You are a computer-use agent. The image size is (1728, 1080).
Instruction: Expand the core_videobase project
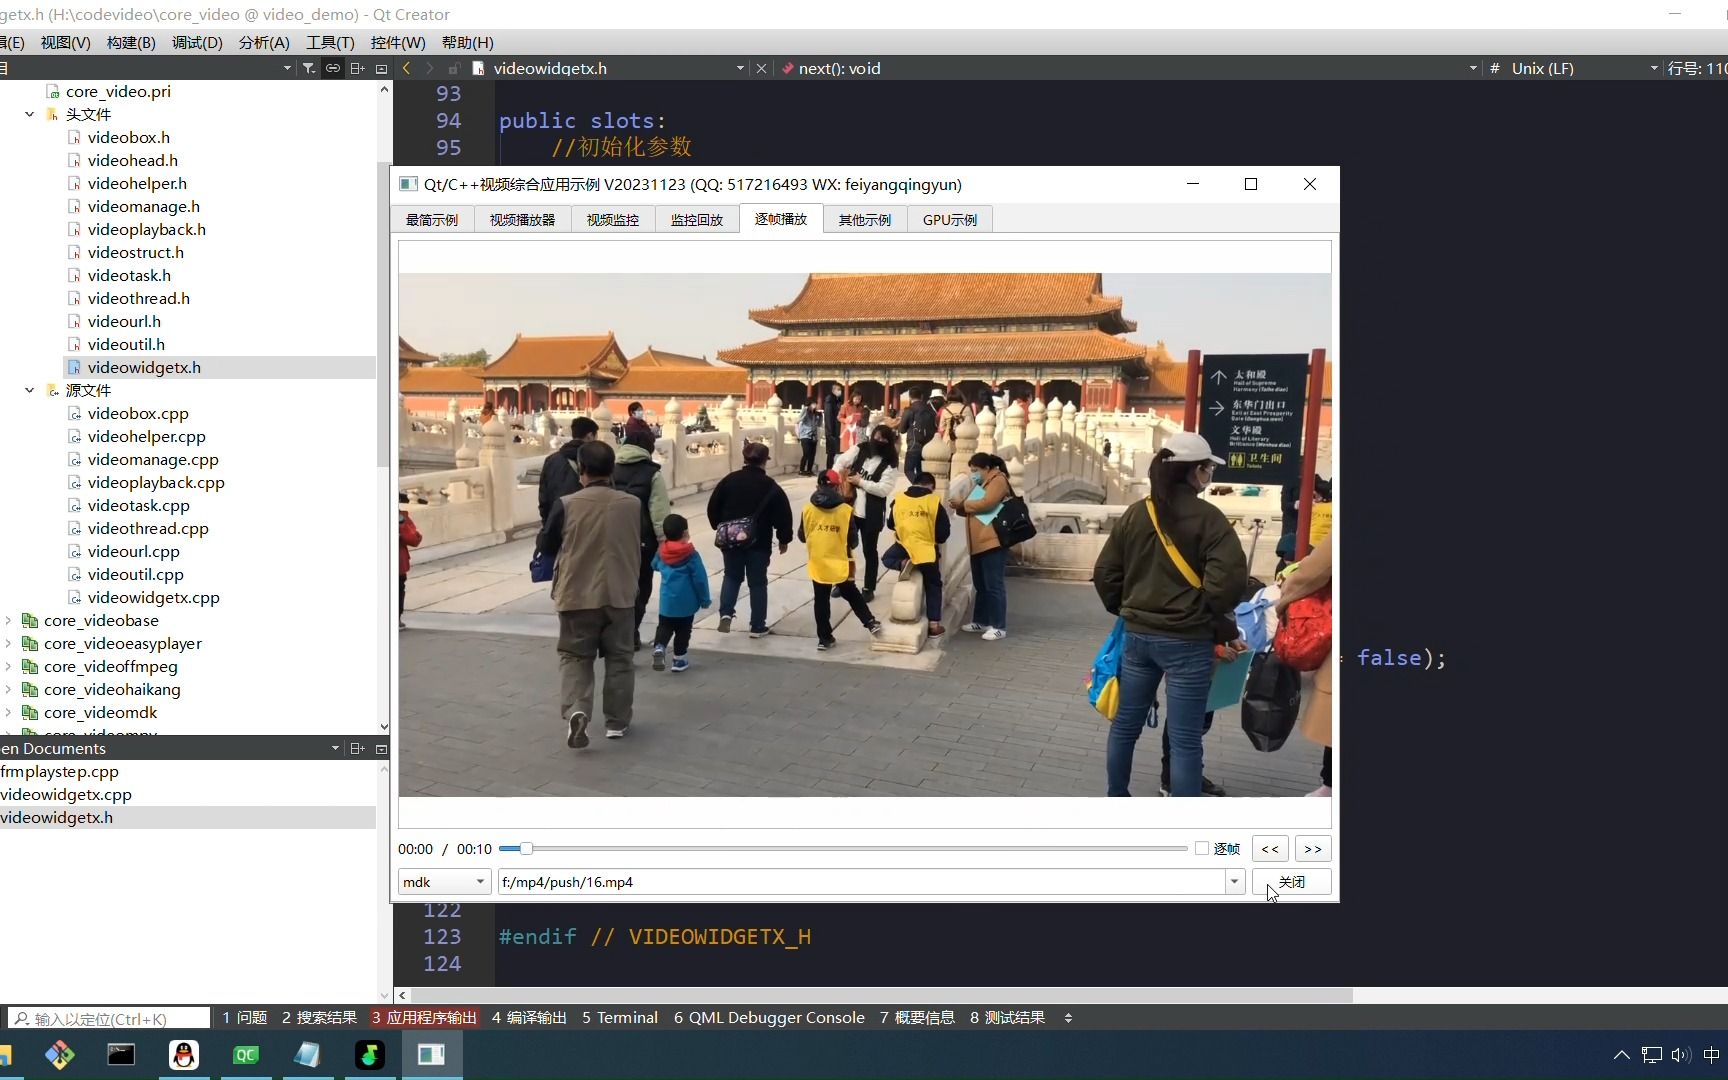(8, 620)
